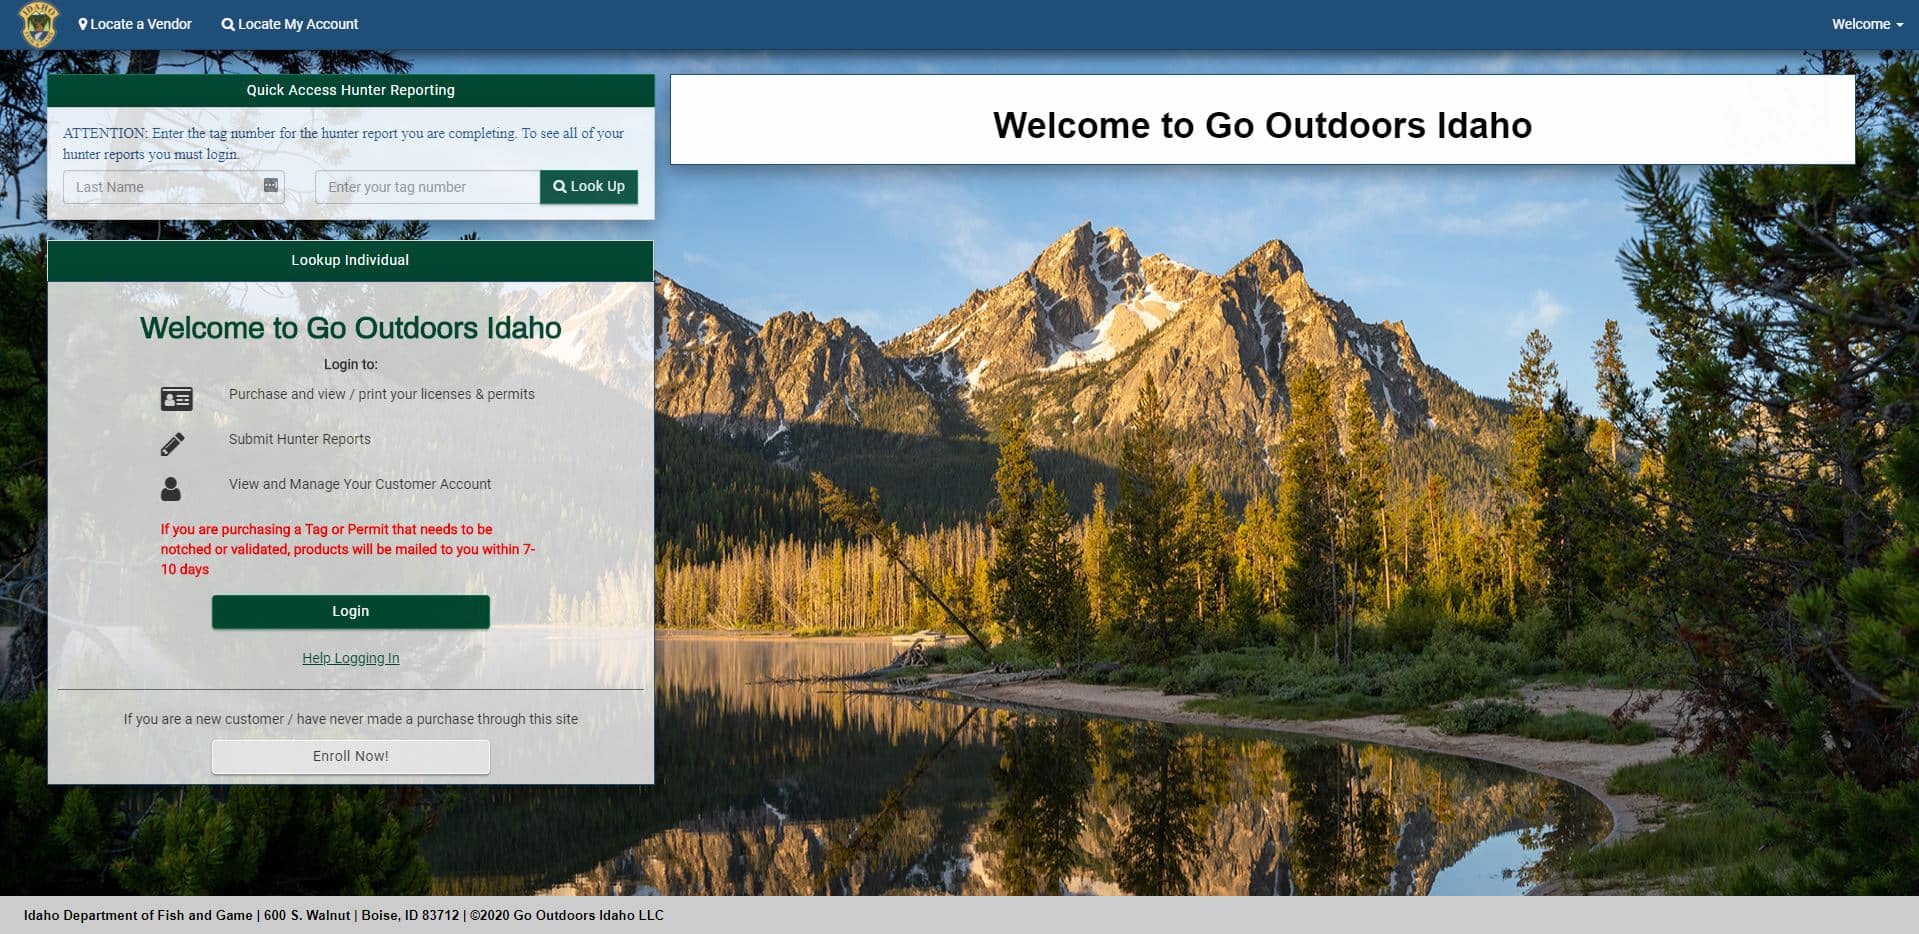The image size is (1919, 934).
Task: Click the autofill icon in Last Name field
Action: click(x=271, y=186)
